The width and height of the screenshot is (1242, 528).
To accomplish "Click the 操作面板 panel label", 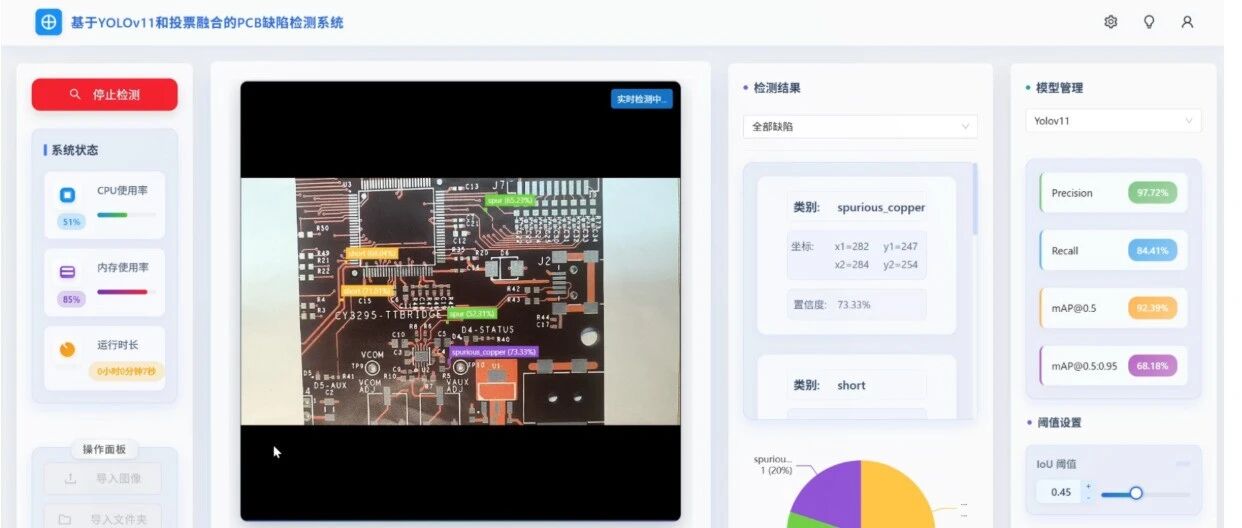I will 105,450.
